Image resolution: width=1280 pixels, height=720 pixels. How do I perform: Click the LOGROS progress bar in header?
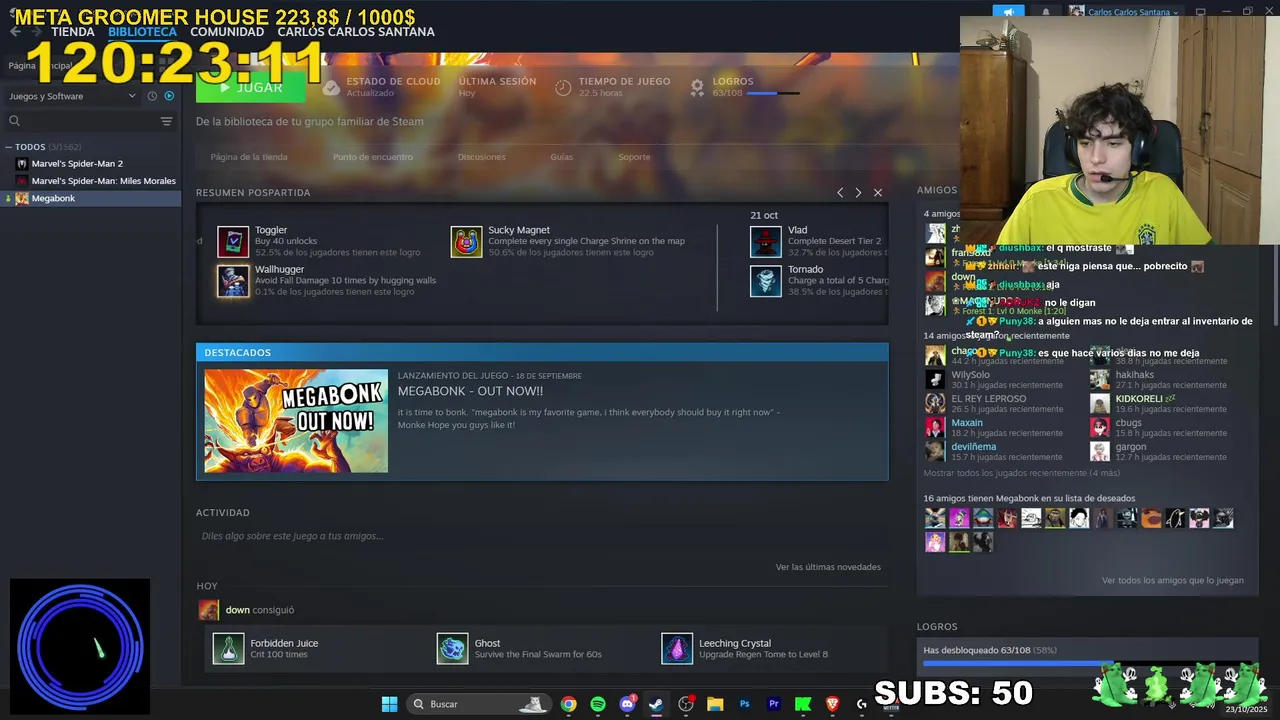(773, 93)
